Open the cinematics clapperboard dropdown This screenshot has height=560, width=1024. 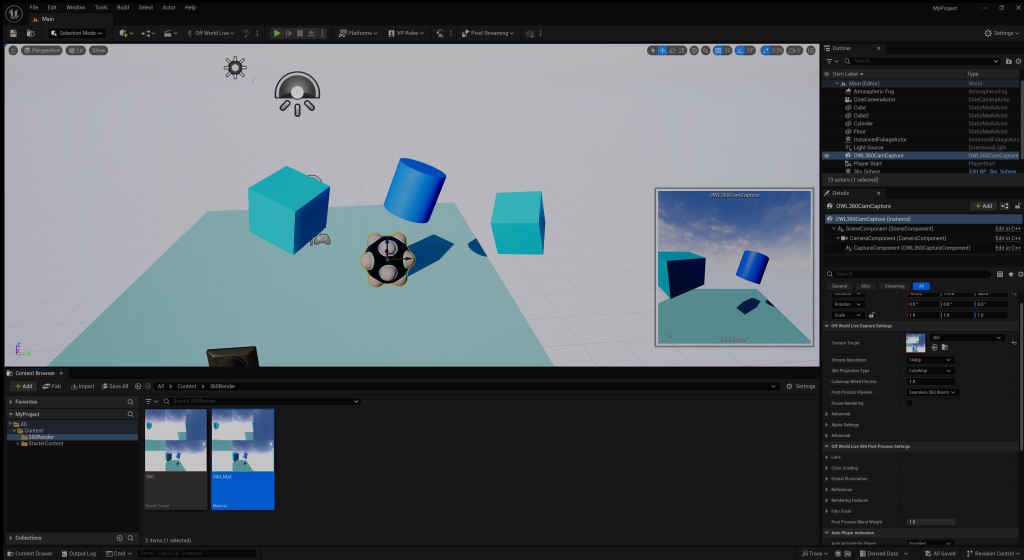click(x=170, y=33)
